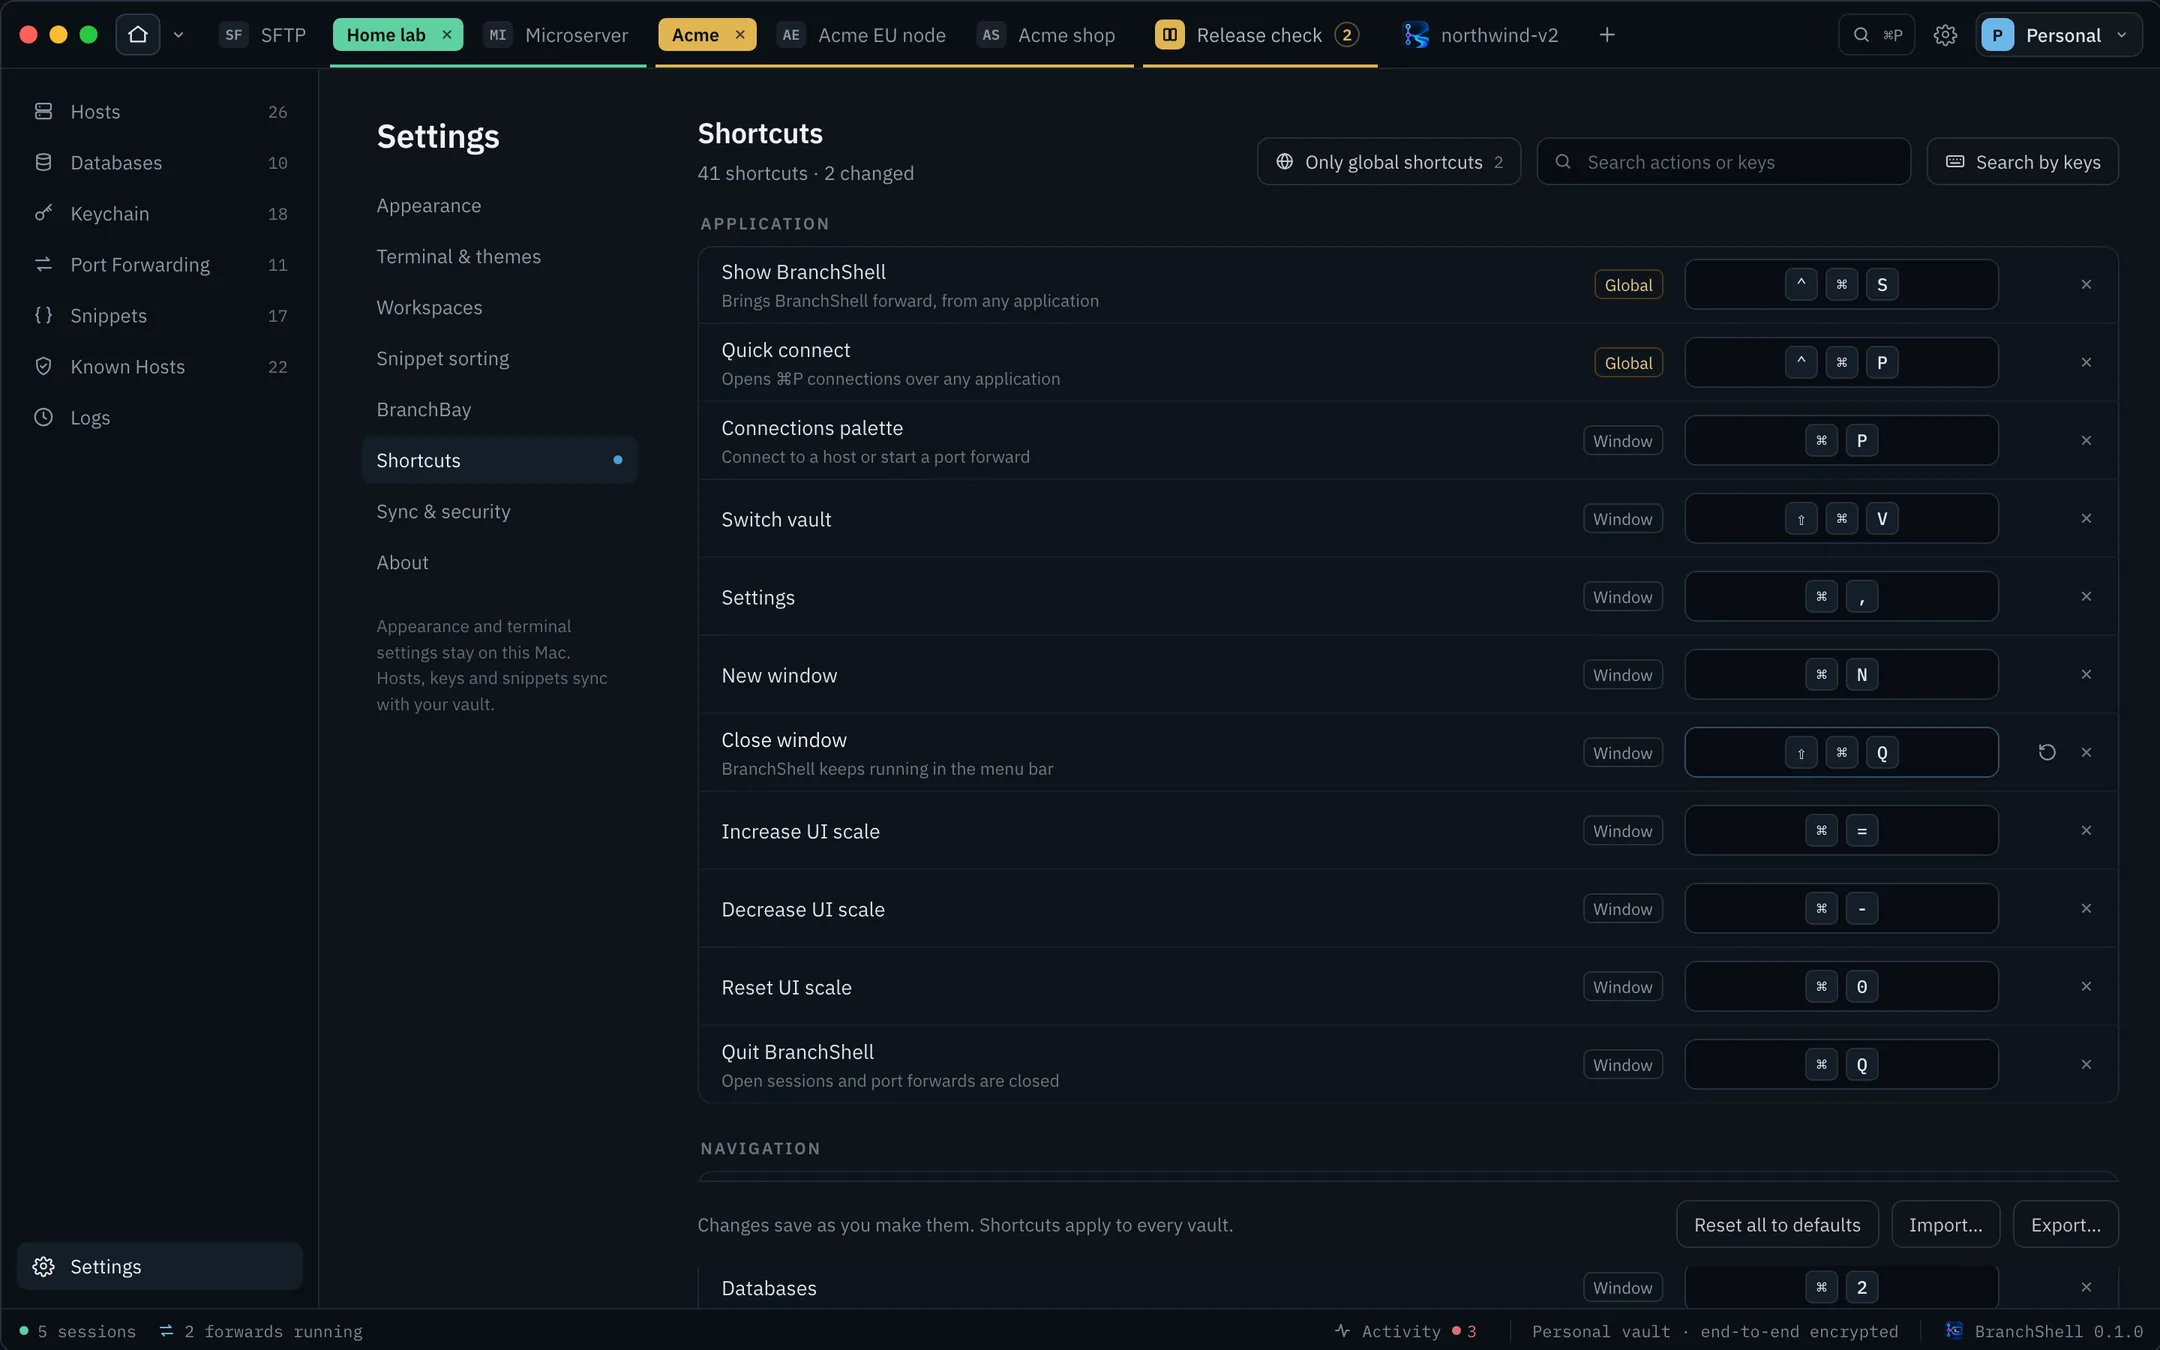Open Appearance settings page
Viewport: 2160px width, 1350px height.
click(499, 206)
